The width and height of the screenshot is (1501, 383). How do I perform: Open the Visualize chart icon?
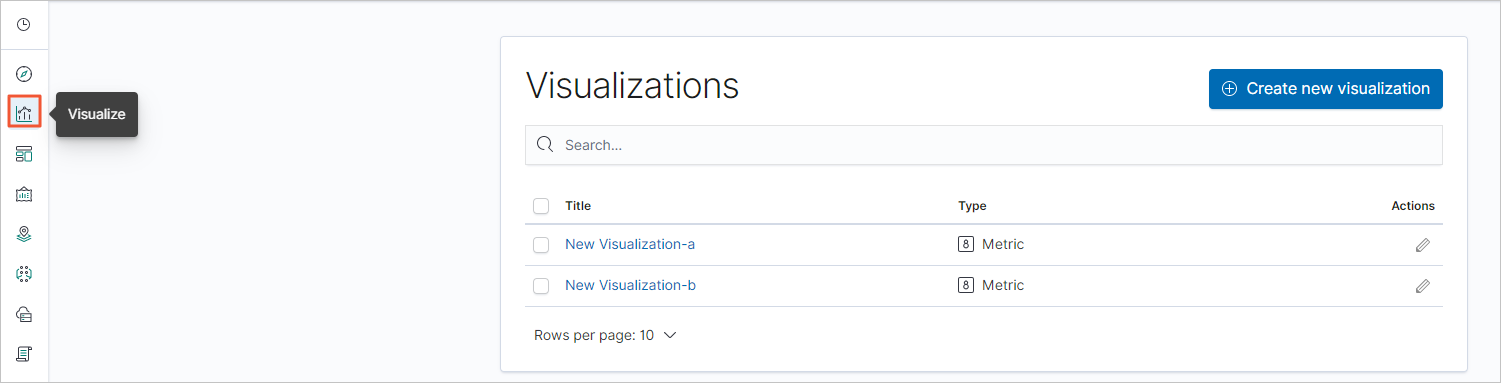(24, 113)
